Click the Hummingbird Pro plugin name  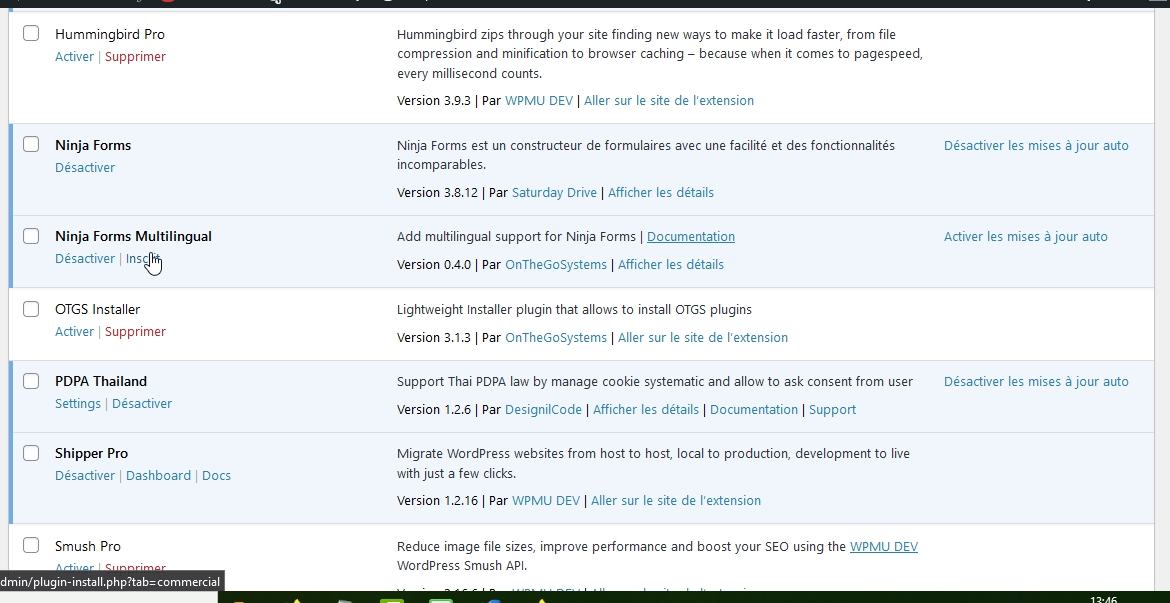[x=110, y=34]
